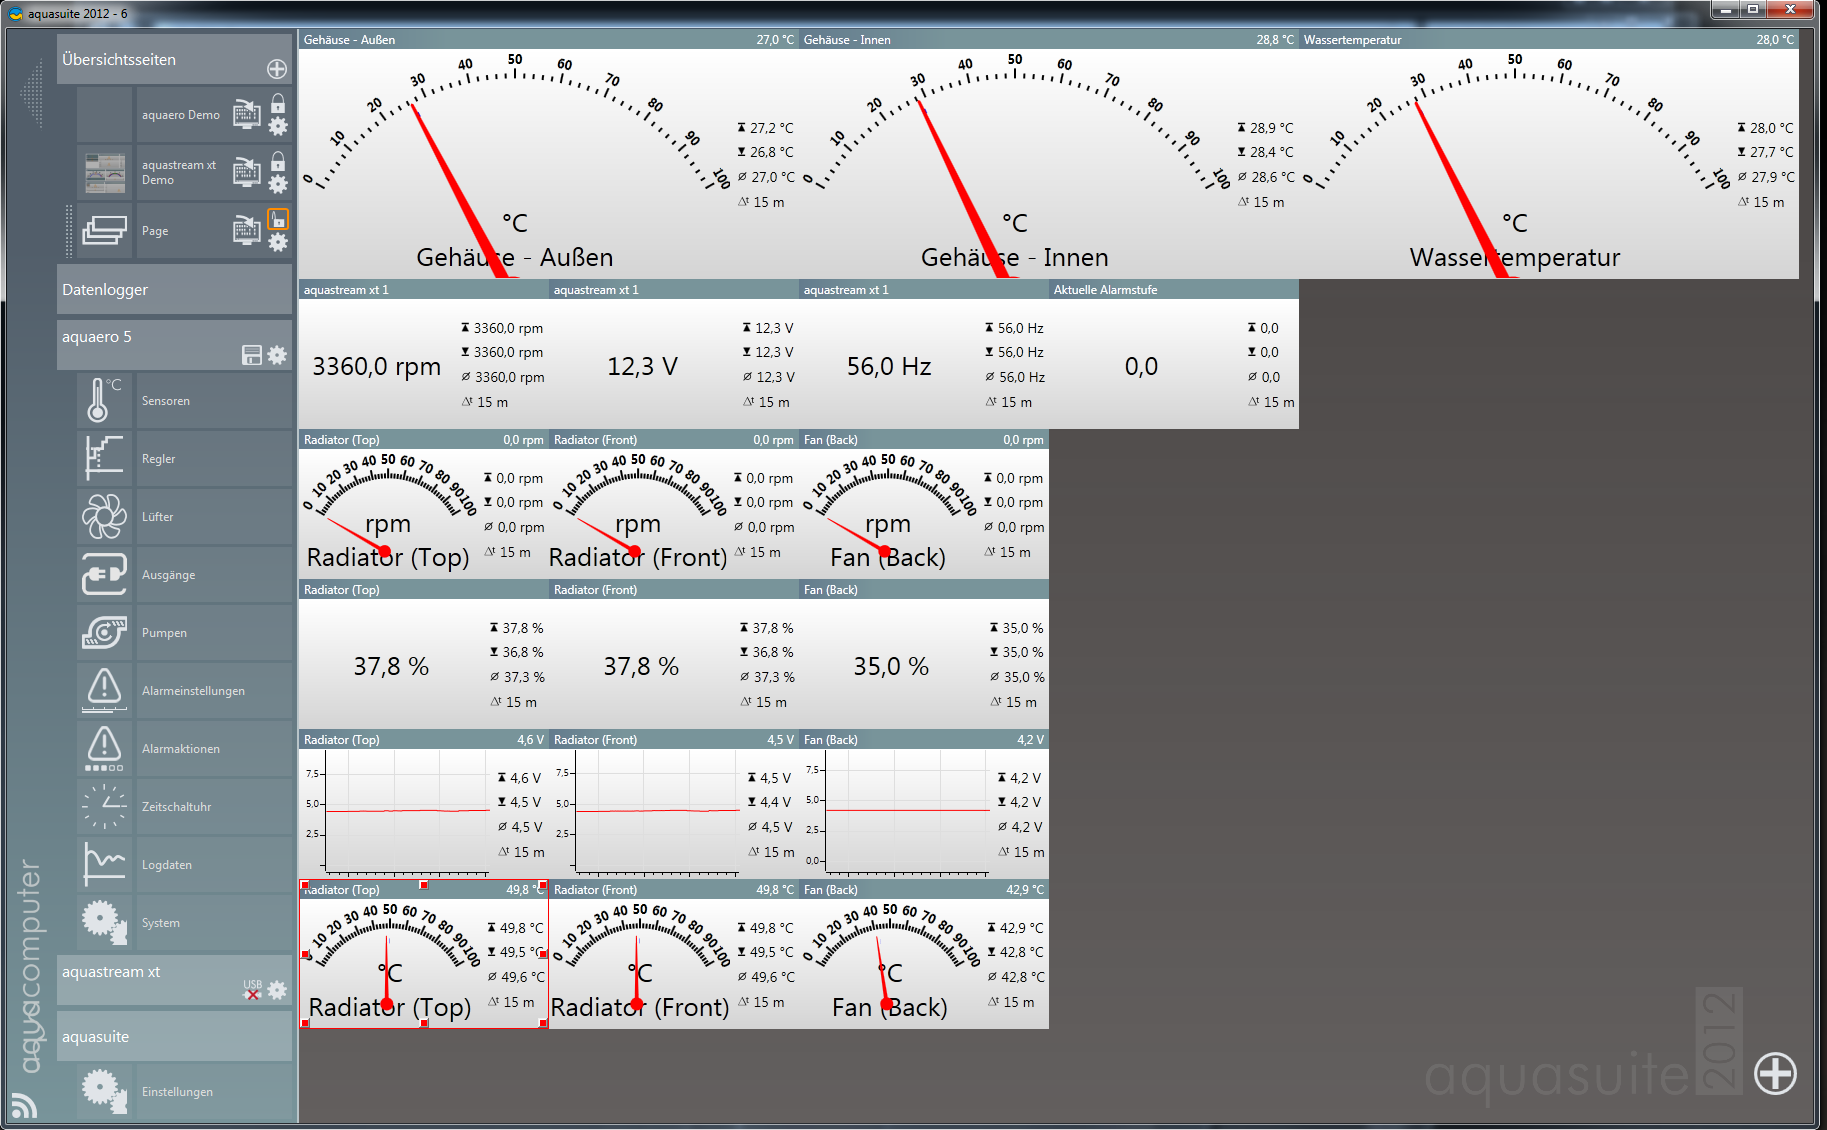Image resolution: width=1827 pixels, height=1130 pixels.
Task: Open Einstellungen gear icon
Action: click(x=105, y=1091)
